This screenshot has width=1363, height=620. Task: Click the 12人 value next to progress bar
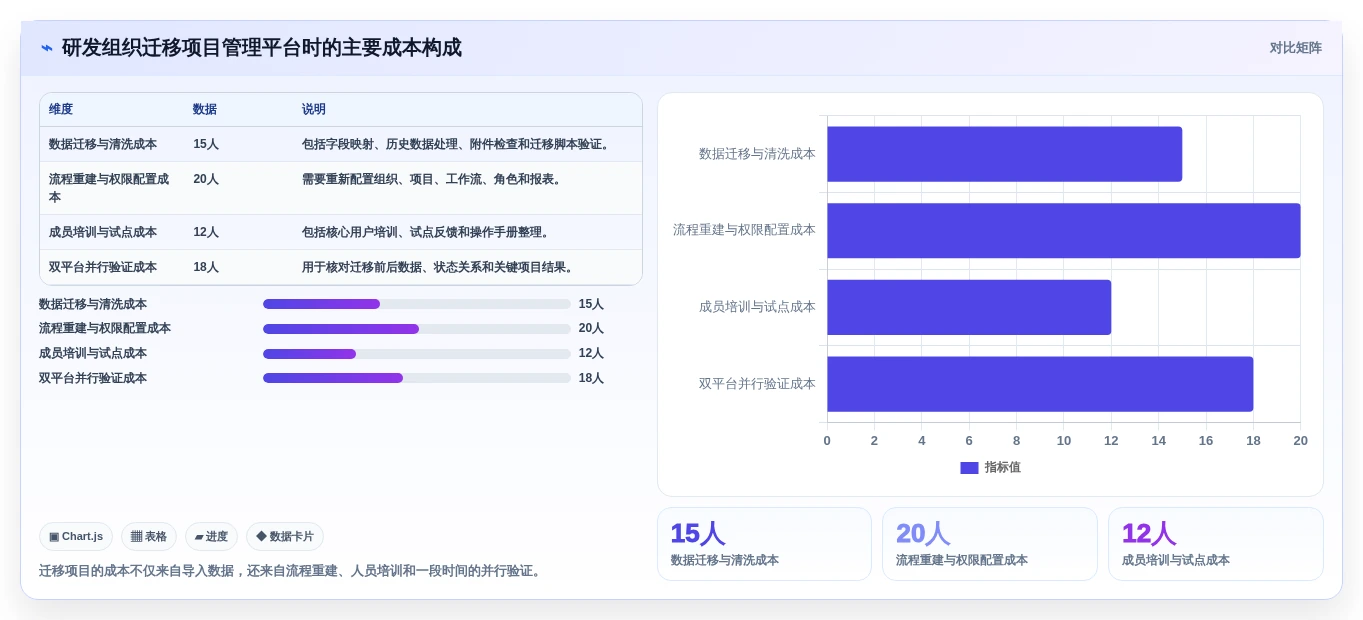tap(591, 353)
